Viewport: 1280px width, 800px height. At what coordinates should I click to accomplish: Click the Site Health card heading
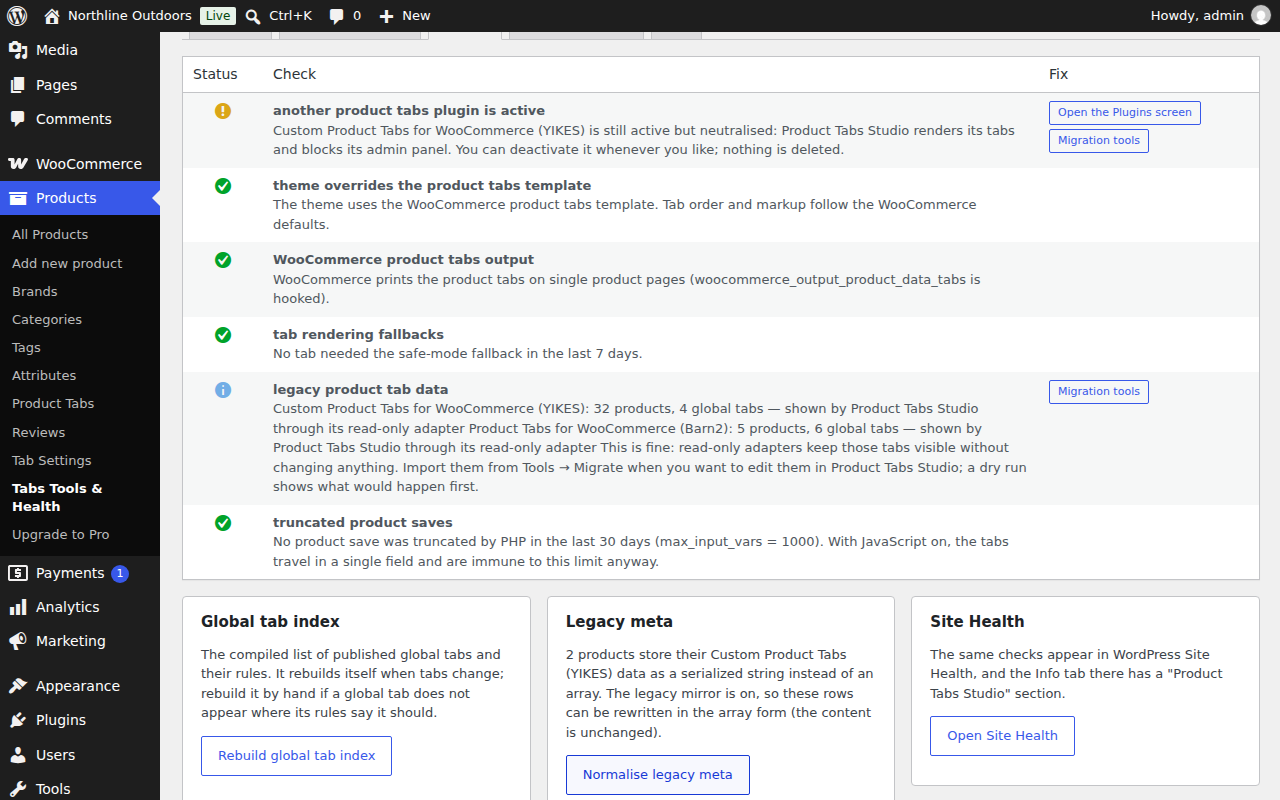point(977,621)
